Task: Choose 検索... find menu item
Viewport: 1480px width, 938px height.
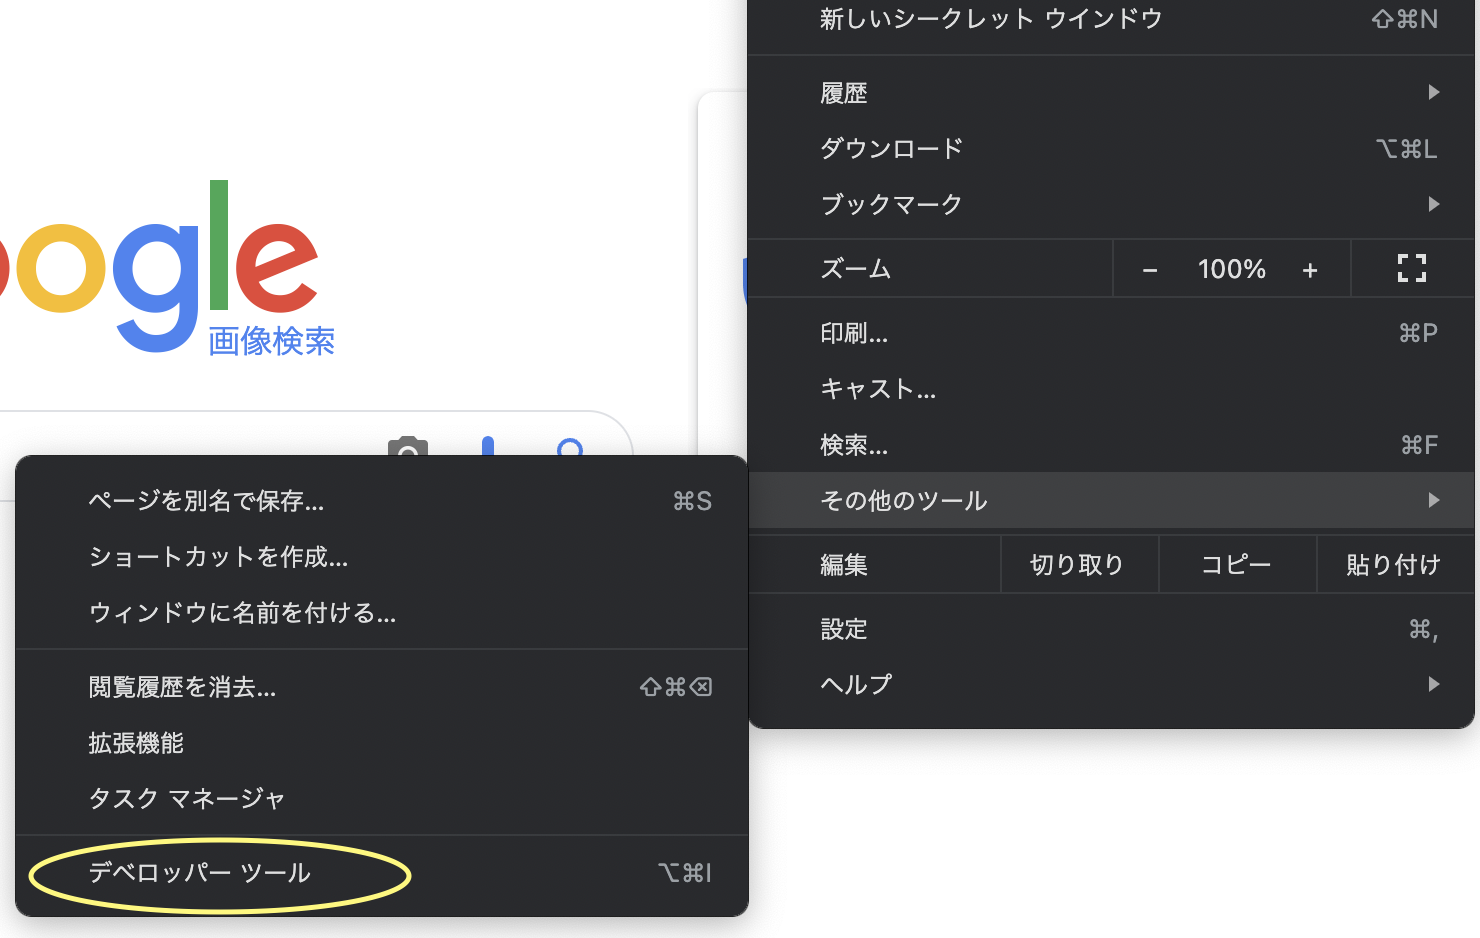Action: tap(1111, 445)
